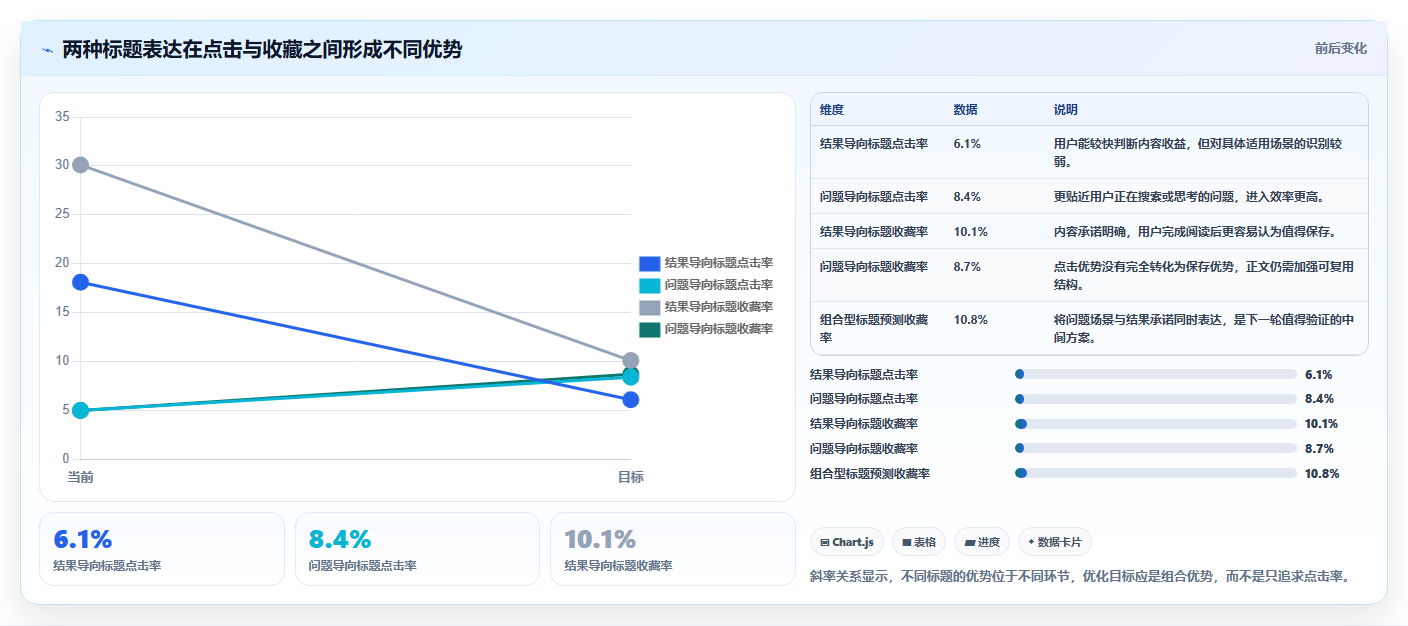Click gray data point at 当前 value 30
The width and height of the screenshot is (1408, 626).
tap(81, 165)
